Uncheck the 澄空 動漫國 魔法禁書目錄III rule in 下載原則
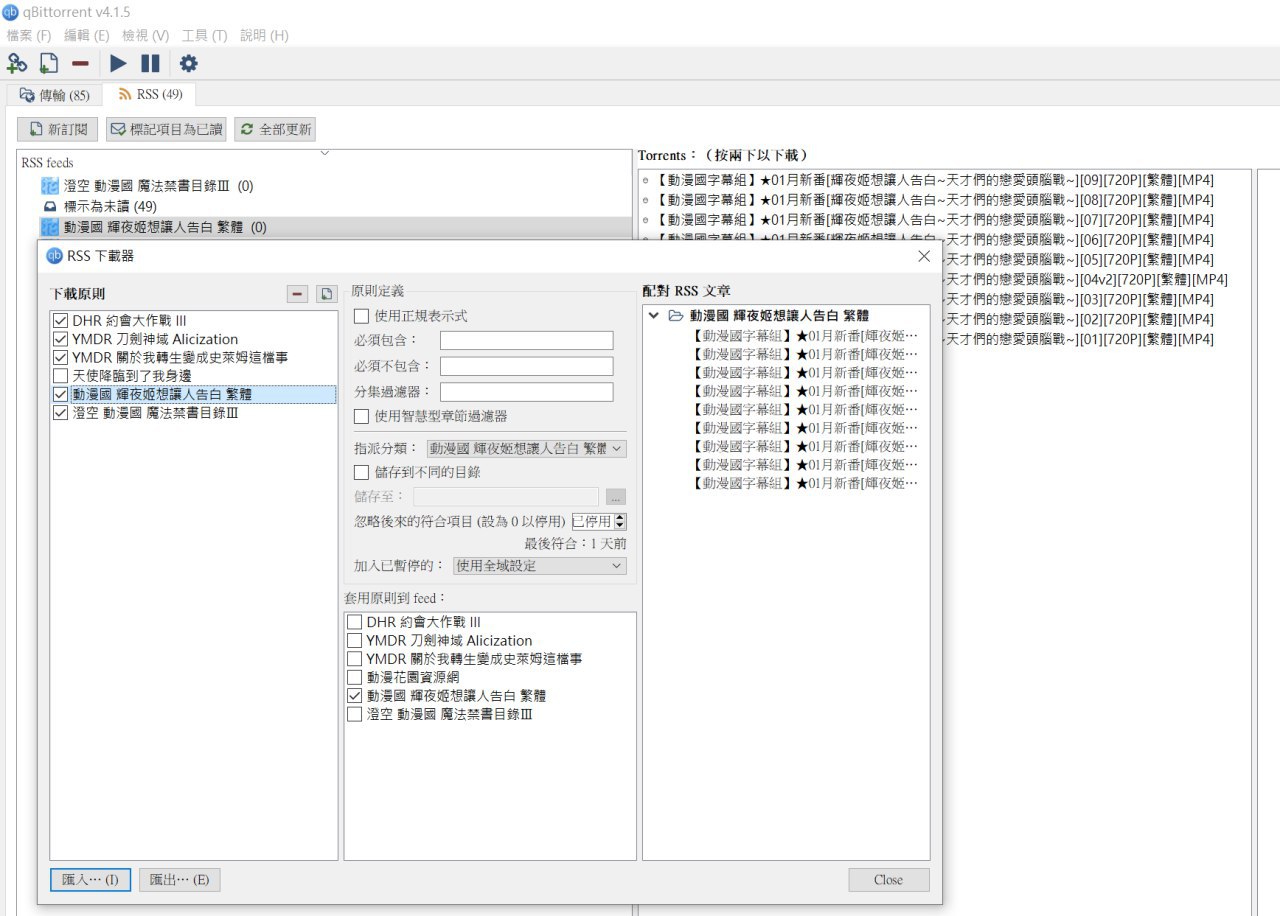Image resolution: width=1280 pixels, height=916 pixels. (61, 413)
